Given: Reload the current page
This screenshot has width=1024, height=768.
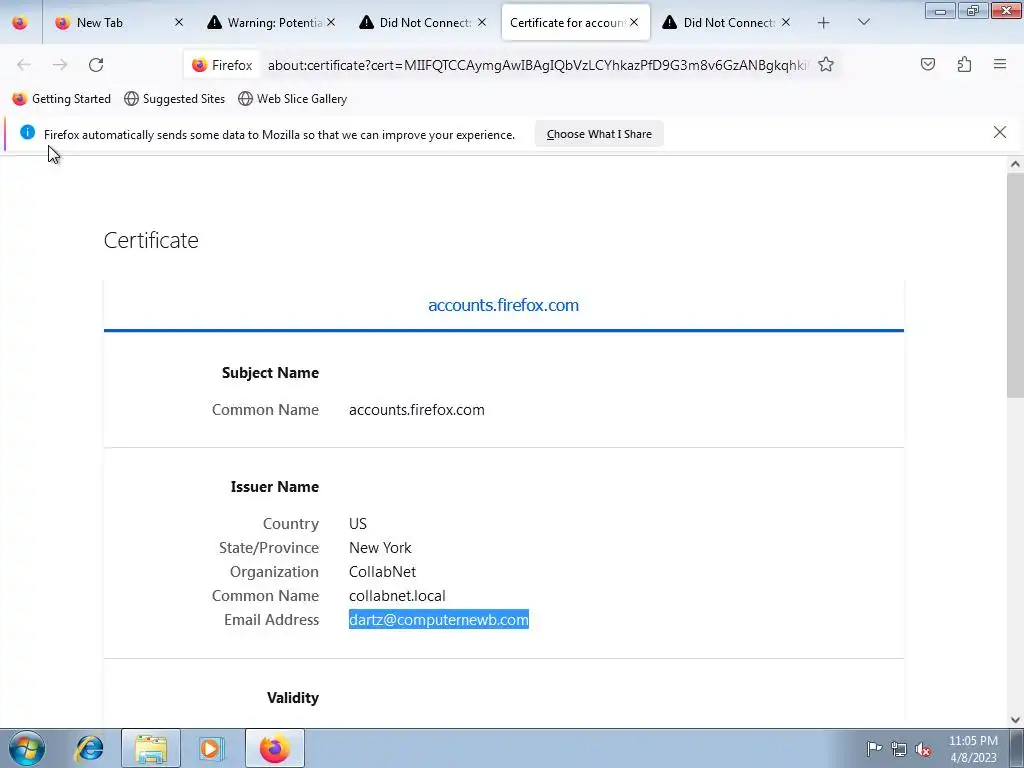Looking at the screenshot, I should click(x=96, y=65).
